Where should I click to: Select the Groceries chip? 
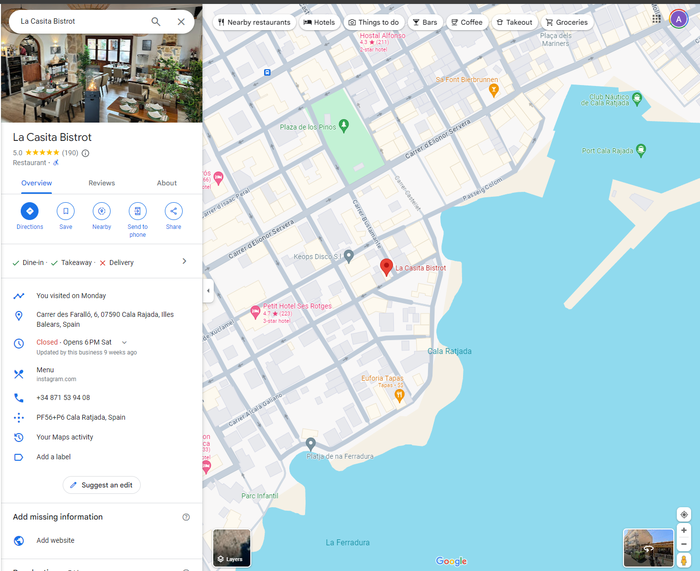point(567,22)
